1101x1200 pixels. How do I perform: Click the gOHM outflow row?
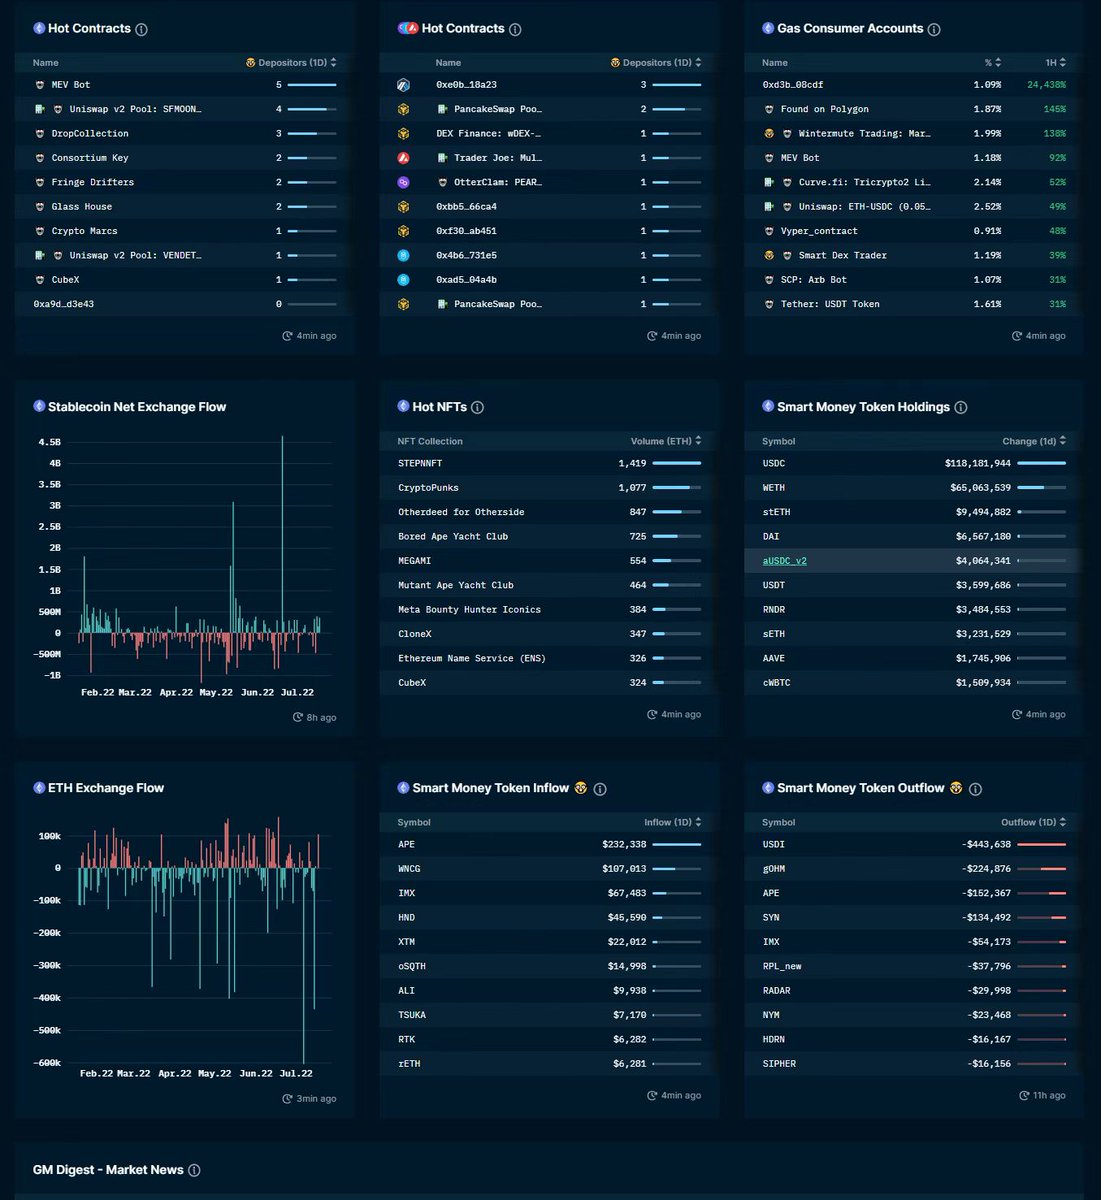[x=914, y=869]
